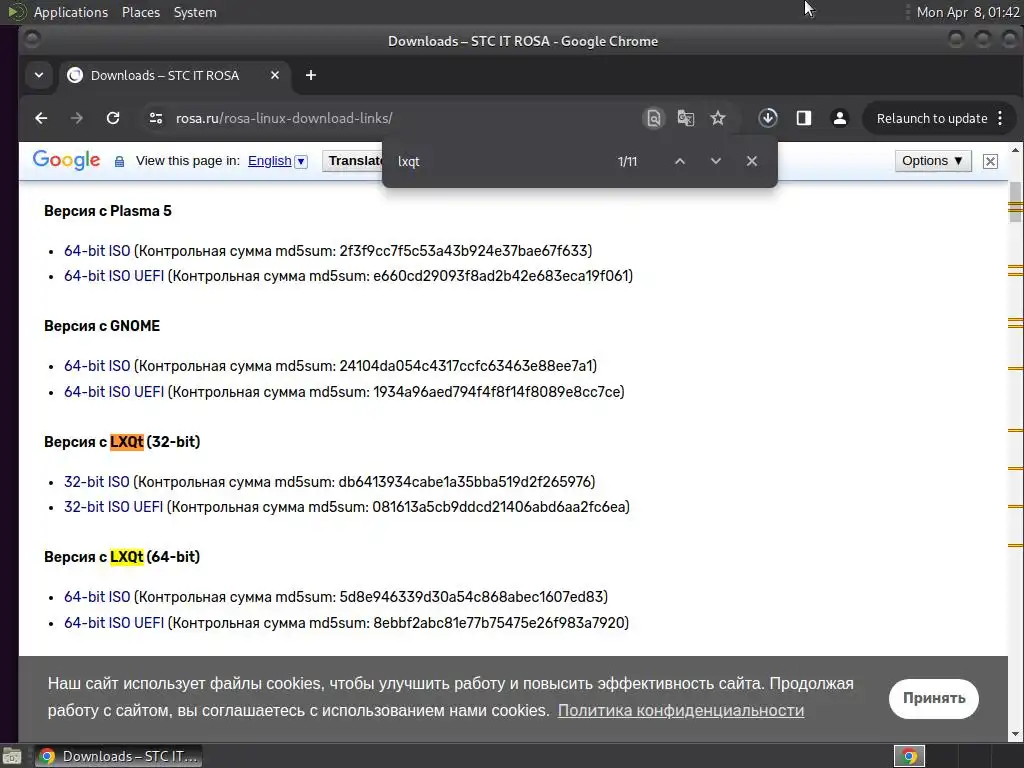Click the address bar URL

[x=284, y=118]
